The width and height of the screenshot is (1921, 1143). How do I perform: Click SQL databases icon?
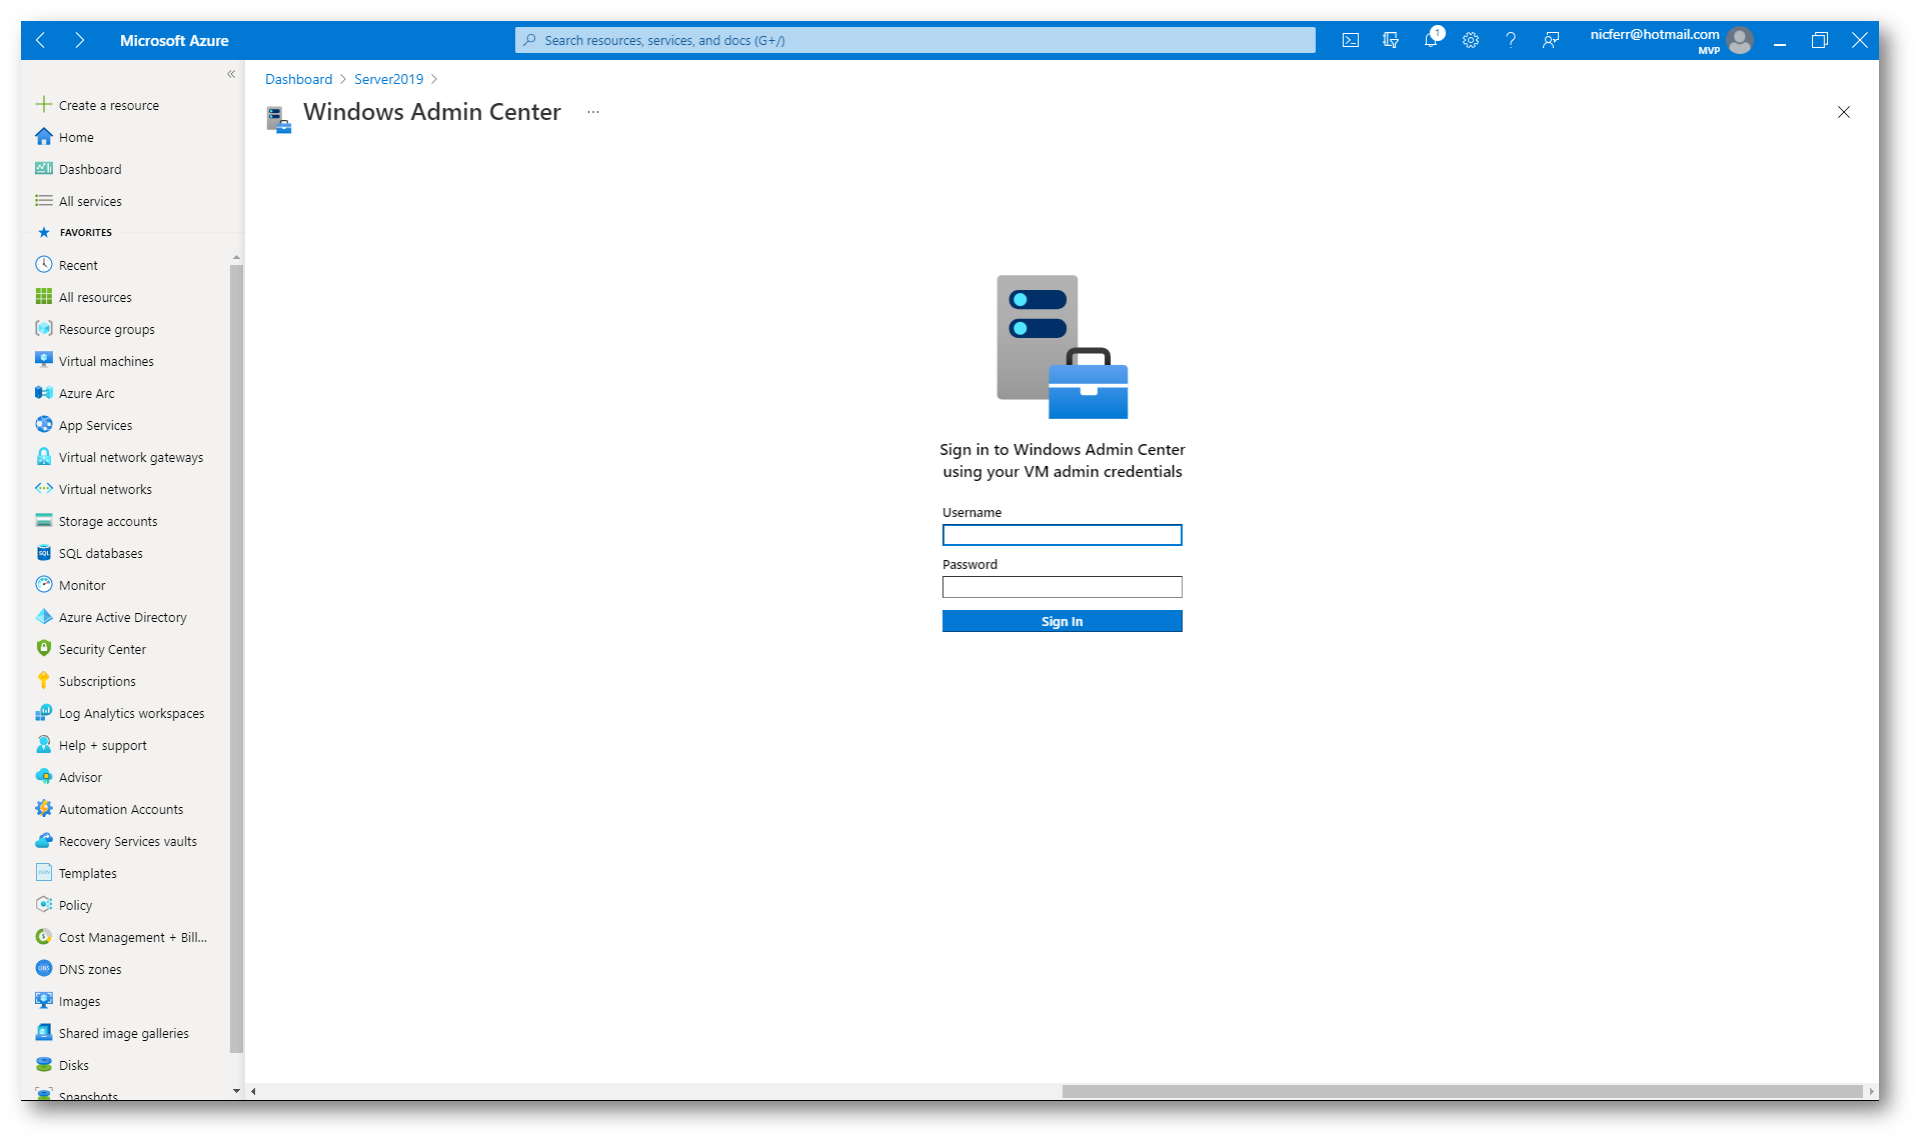pos(44,553)
